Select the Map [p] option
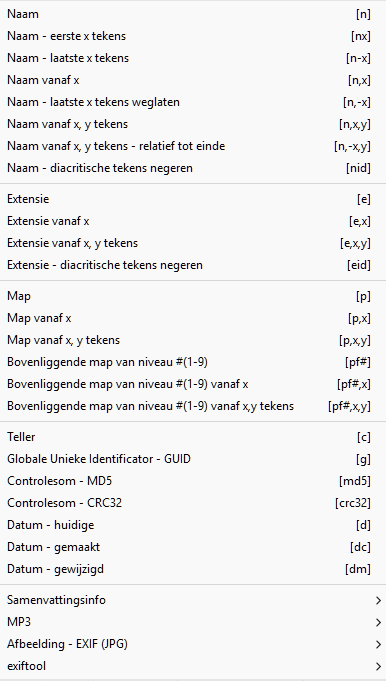Screen dimensions: 386x681 tap(193, 297)
